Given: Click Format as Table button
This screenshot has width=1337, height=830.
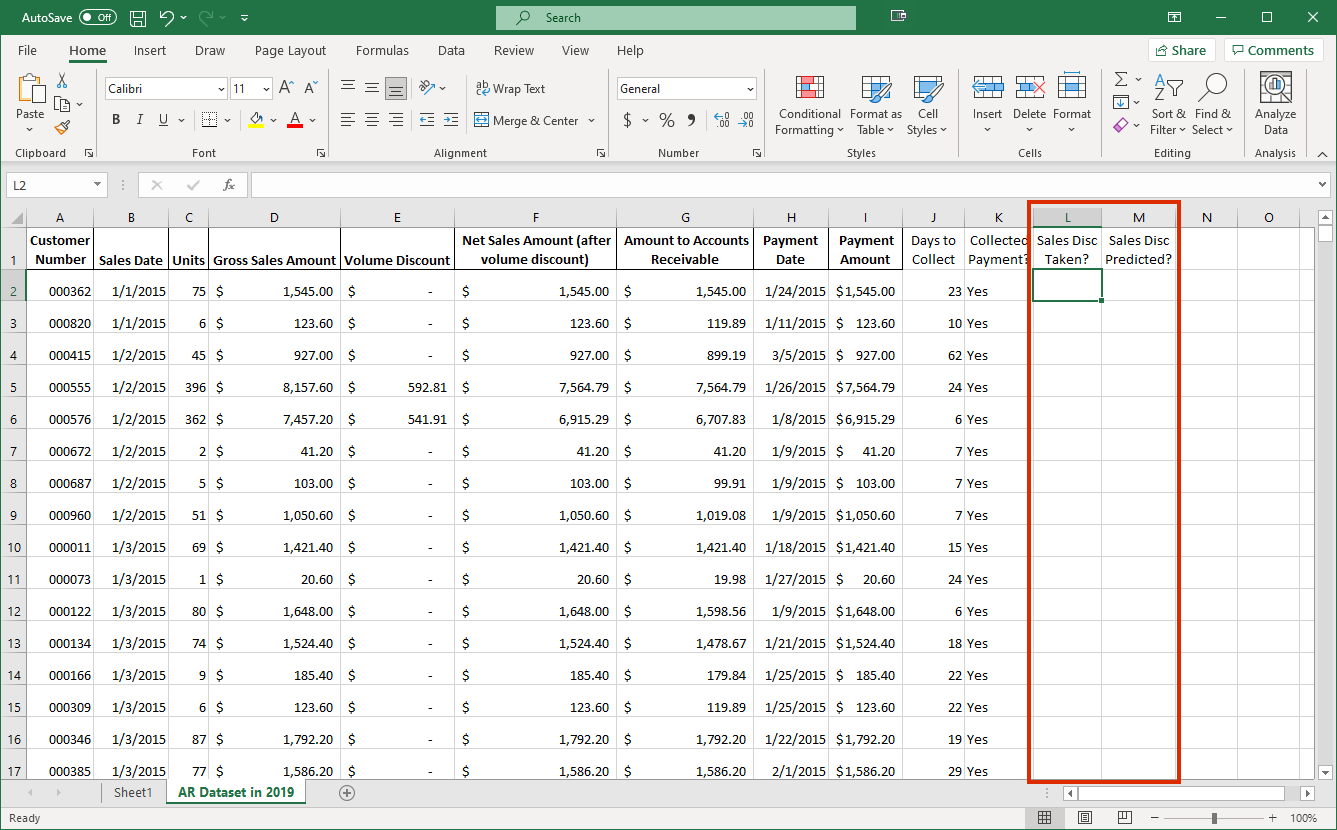Looking at the screenshot, I should [875, 105].
